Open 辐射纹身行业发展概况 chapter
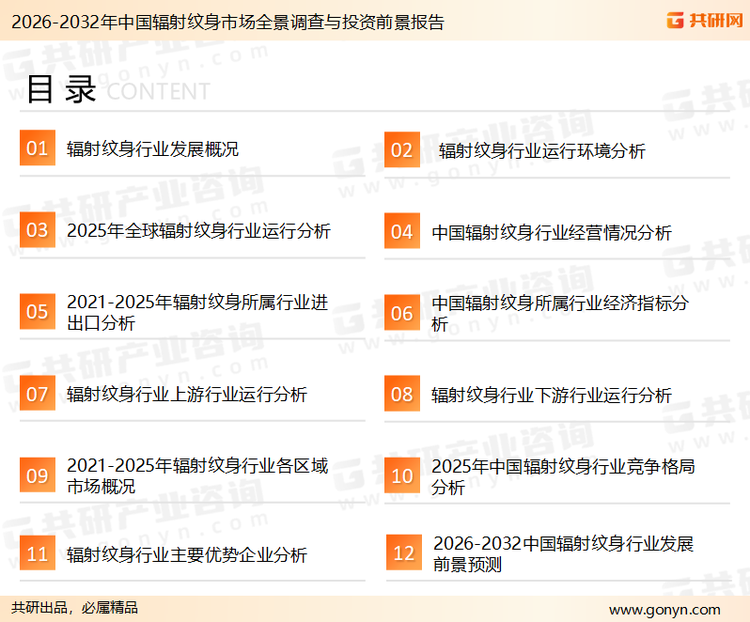Viewport: 750px width, 622px height. coord(152,150)
